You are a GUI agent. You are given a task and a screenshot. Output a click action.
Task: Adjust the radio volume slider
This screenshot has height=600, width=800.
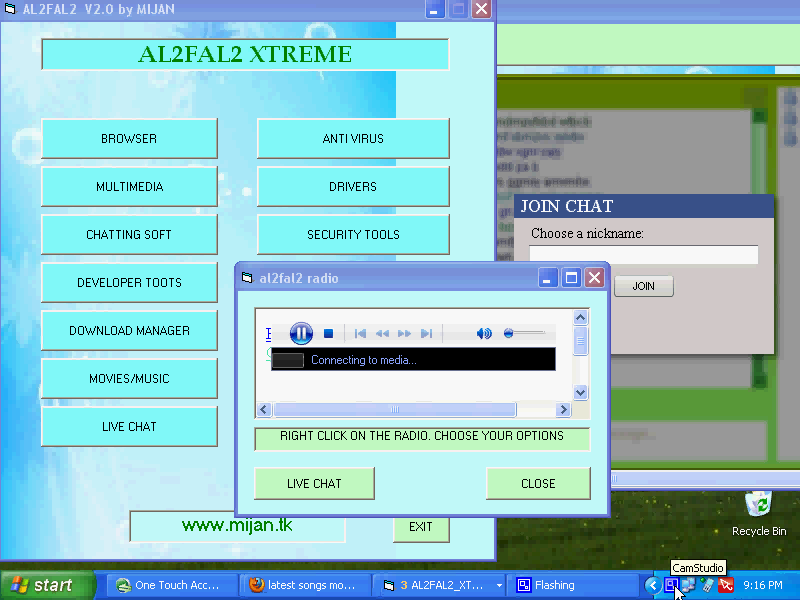(524, 333)
